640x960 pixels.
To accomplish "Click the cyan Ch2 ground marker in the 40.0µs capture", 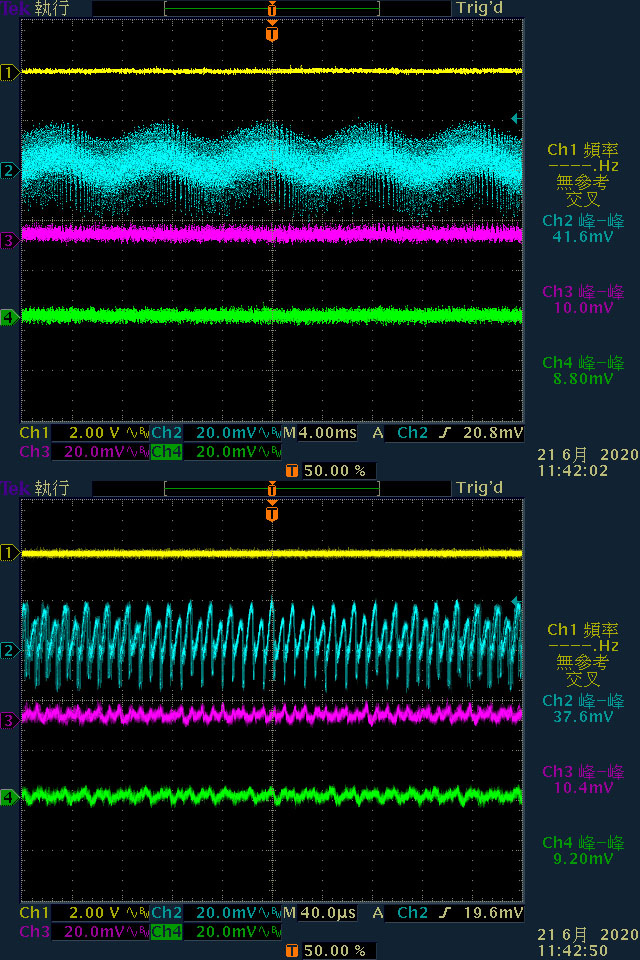I will coord(10,650).
